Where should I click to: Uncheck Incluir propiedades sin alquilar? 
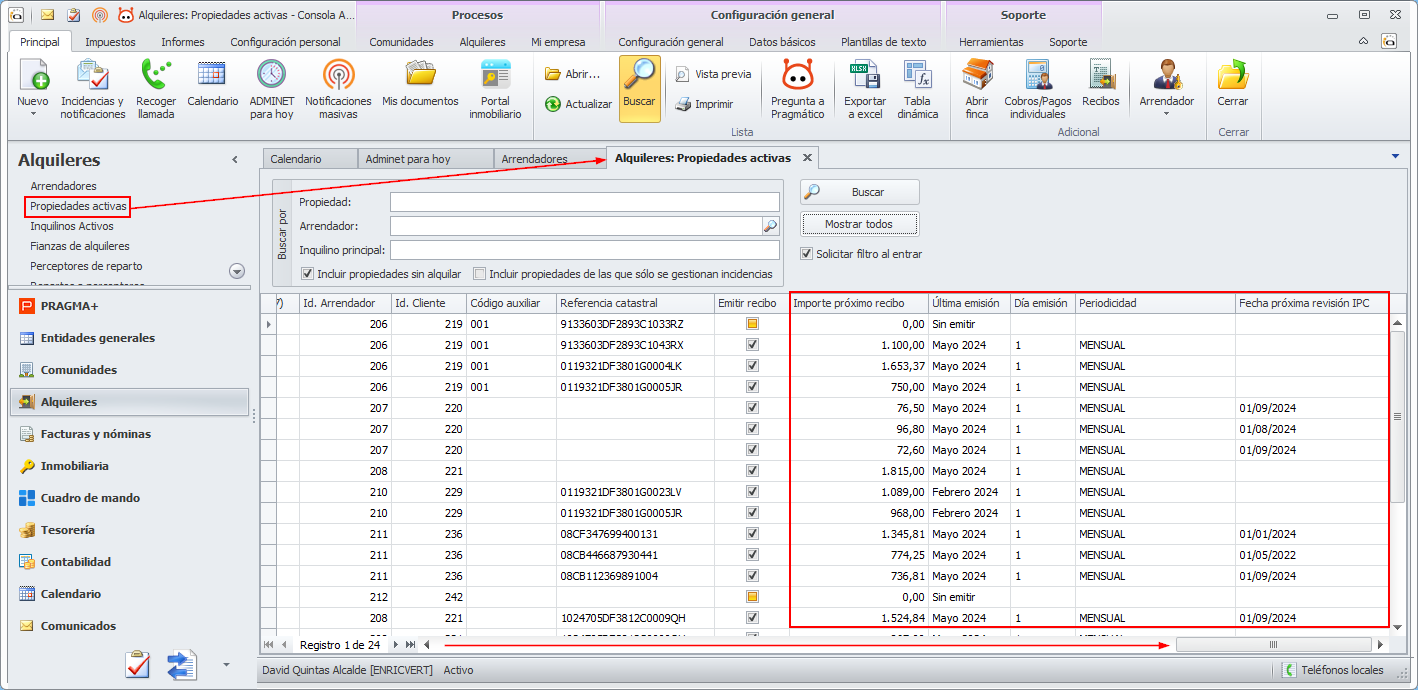coord(308,274)
